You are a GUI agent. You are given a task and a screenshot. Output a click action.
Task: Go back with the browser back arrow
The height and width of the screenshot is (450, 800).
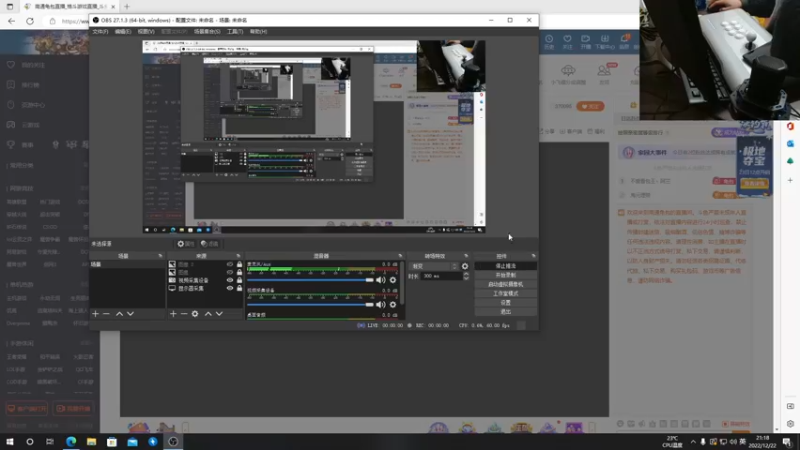tap(11, 21)
